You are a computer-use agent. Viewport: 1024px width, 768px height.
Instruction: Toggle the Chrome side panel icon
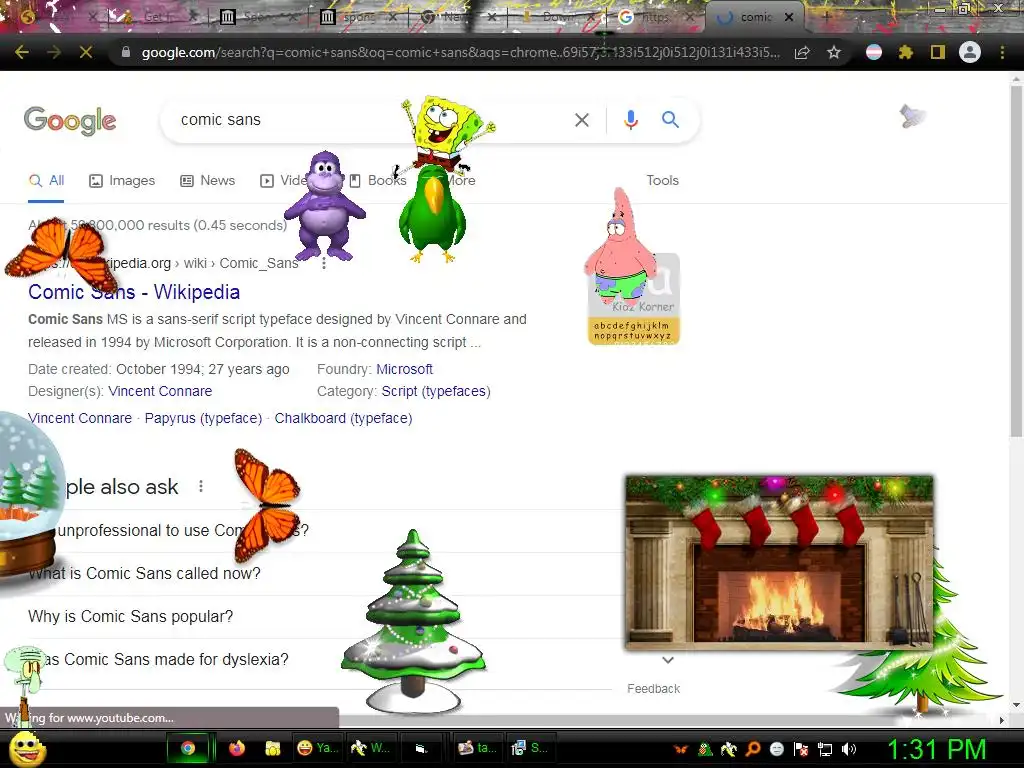coord(938,52)
